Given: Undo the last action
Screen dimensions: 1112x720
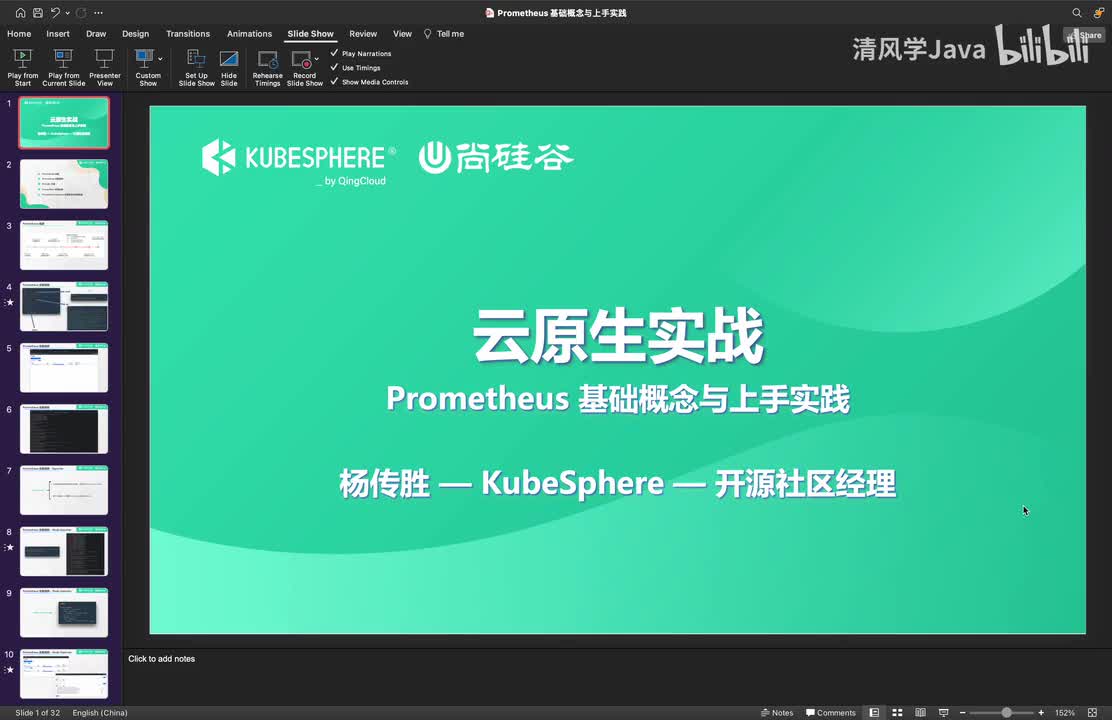Looking at the screenshot, I should (55, 13).
